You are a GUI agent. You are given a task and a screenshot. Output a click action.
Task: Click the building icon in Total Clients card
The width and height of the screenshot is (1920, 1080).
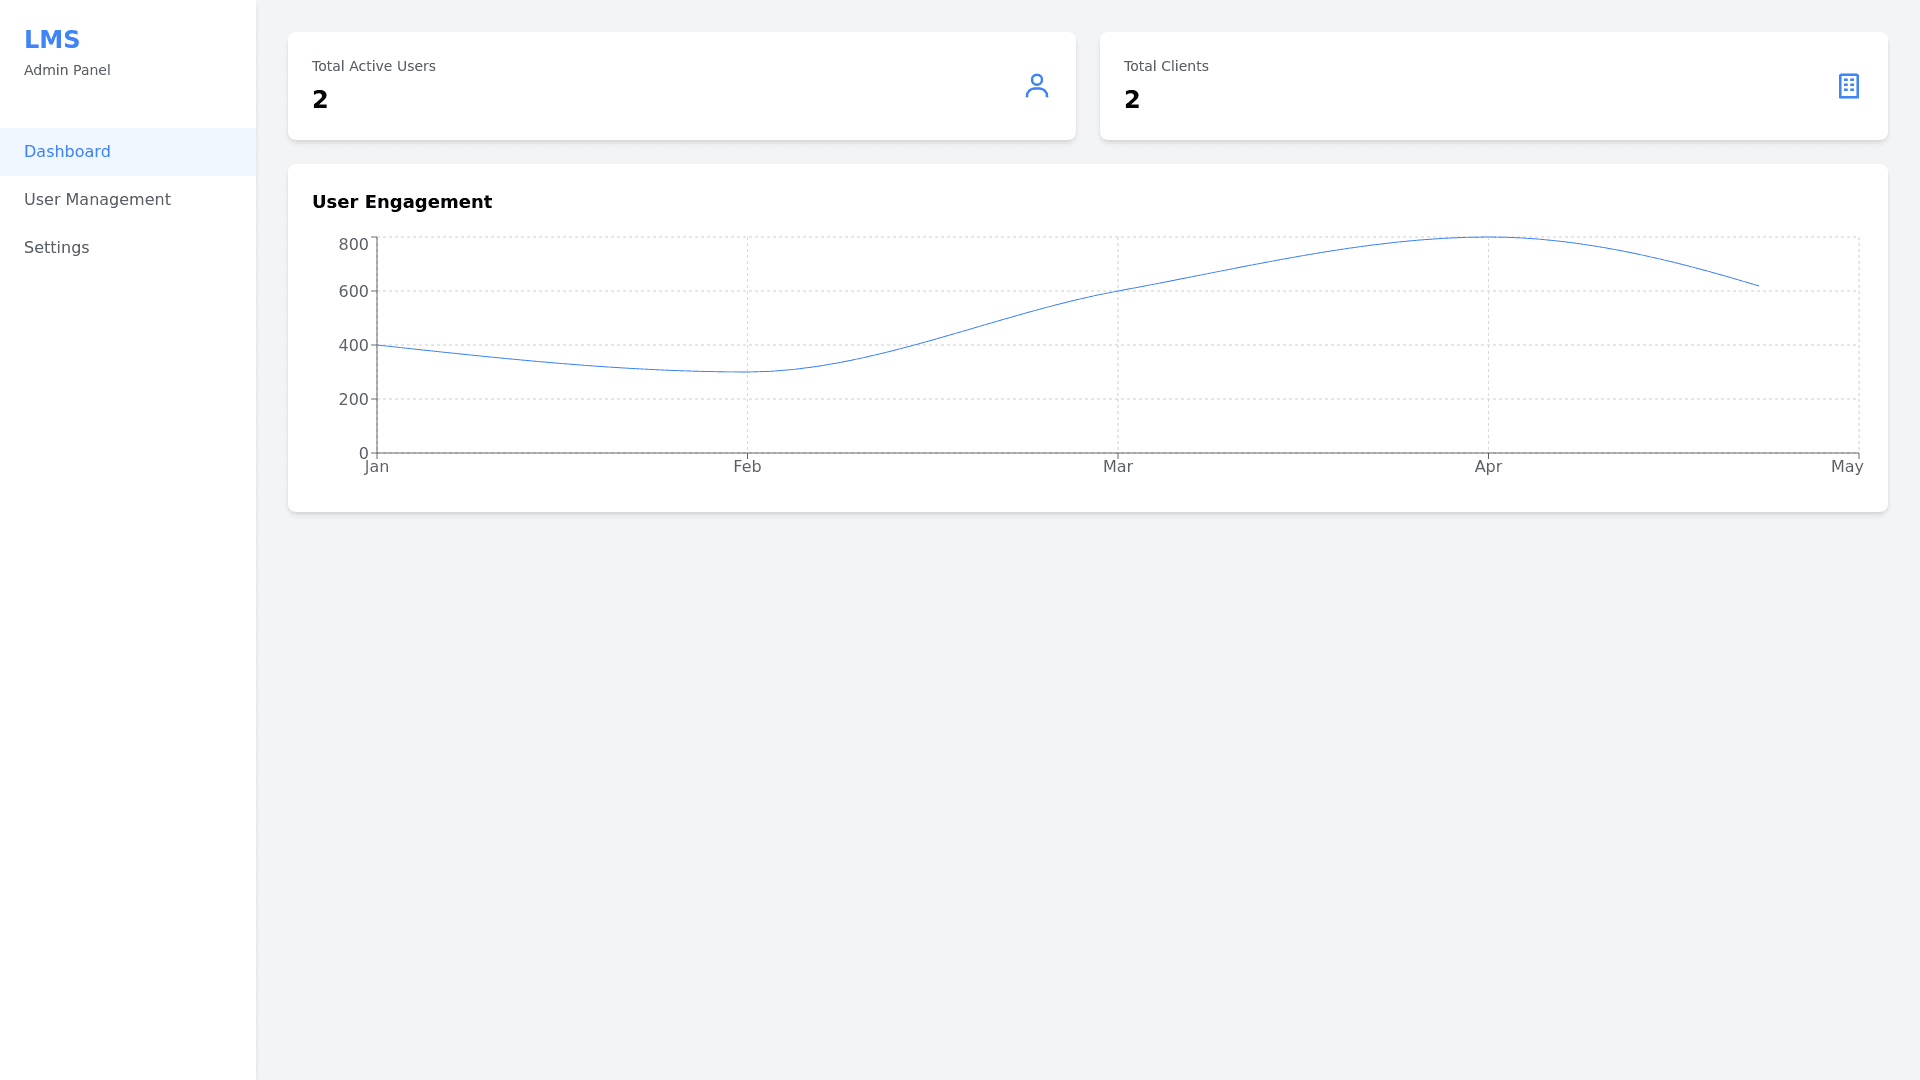tap(1848, 86)
